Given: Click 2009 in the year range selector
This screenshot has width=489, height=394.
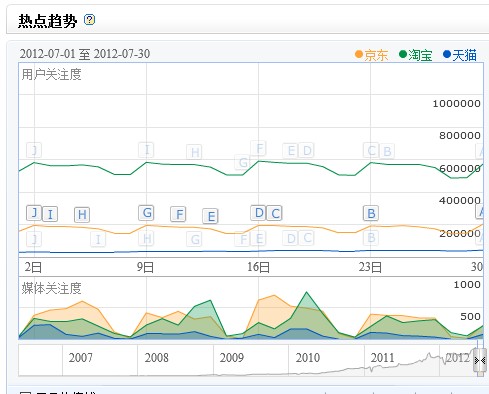Looking at the screenshot, I should tap(232, 358).
